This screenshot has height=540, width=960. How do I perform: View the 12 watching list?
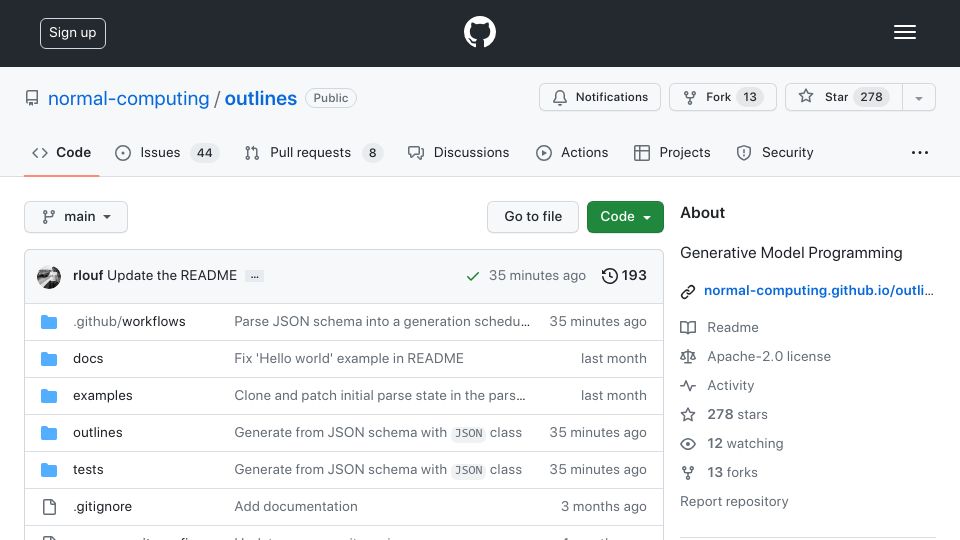pos(745,443)
